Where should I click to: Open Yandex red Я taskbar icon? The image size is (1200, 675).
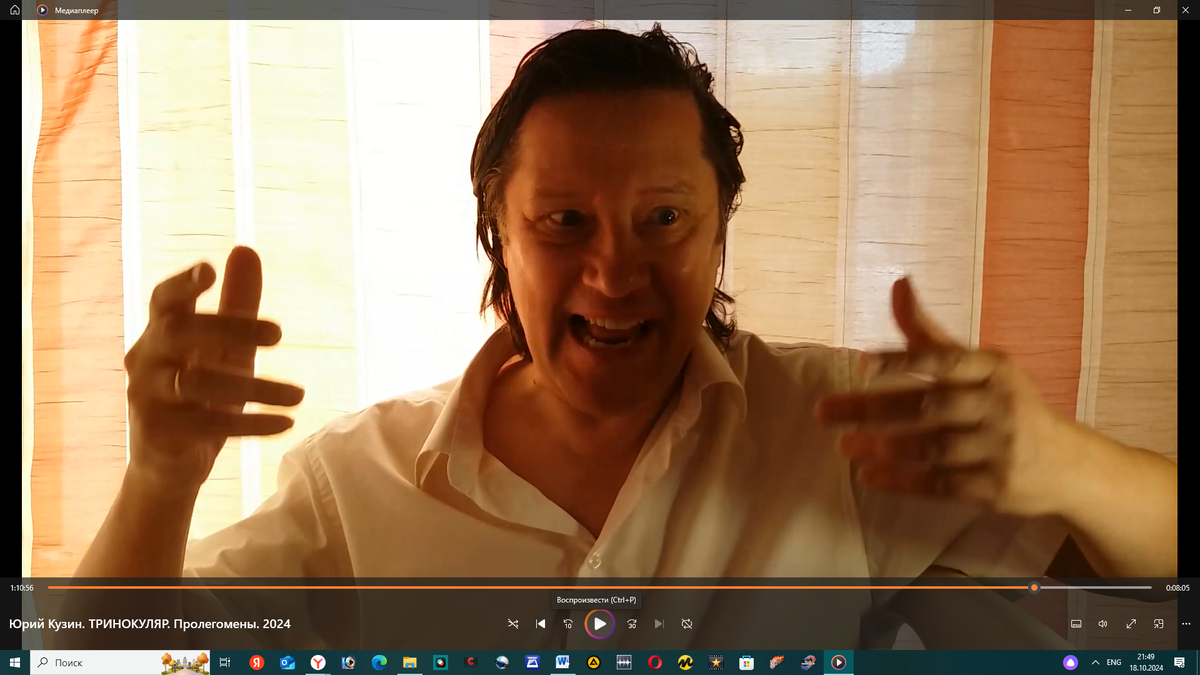256,662
